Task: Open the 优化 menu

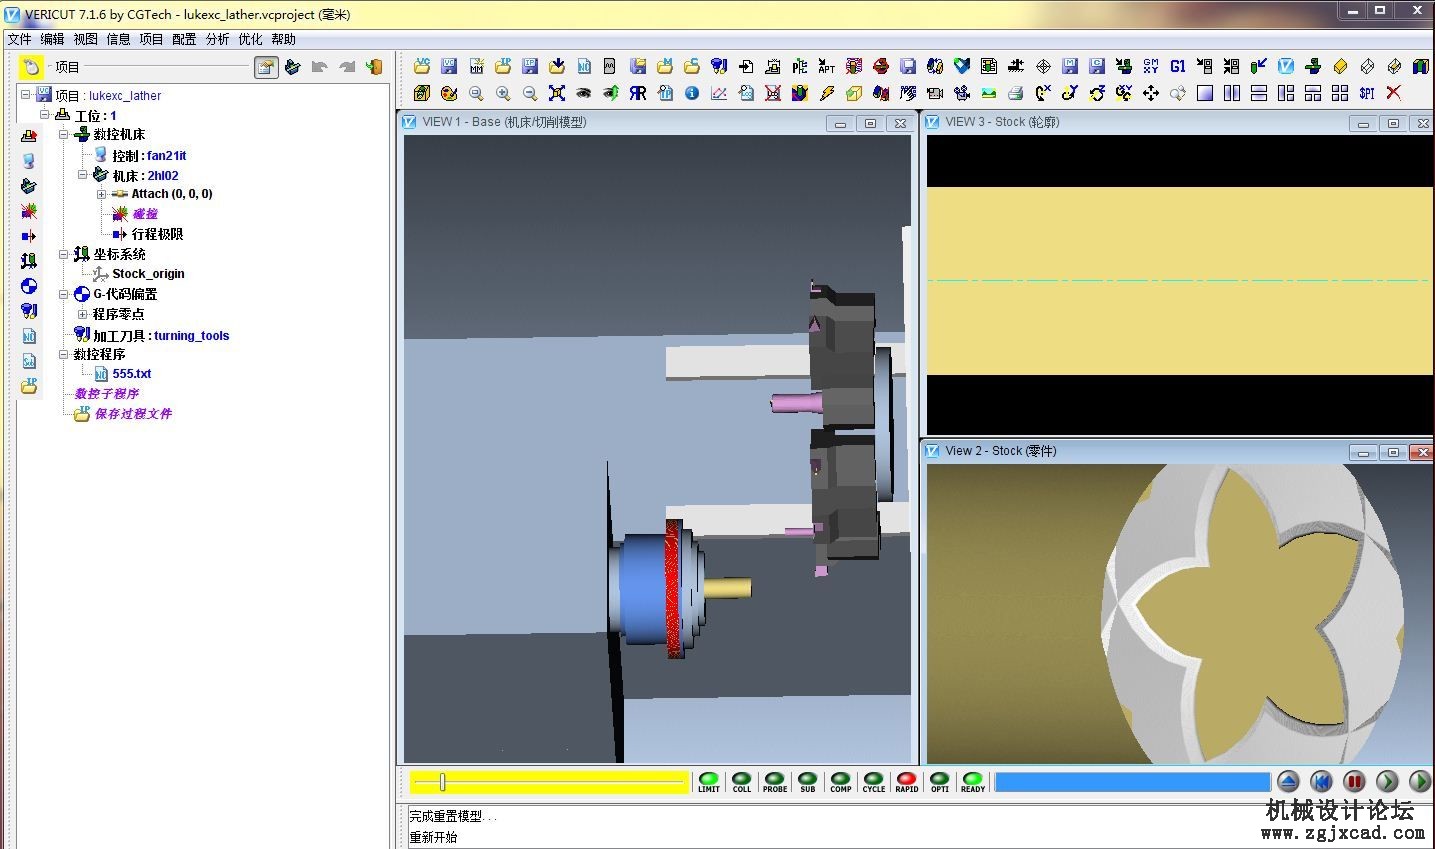Action: tap(250, 39)
